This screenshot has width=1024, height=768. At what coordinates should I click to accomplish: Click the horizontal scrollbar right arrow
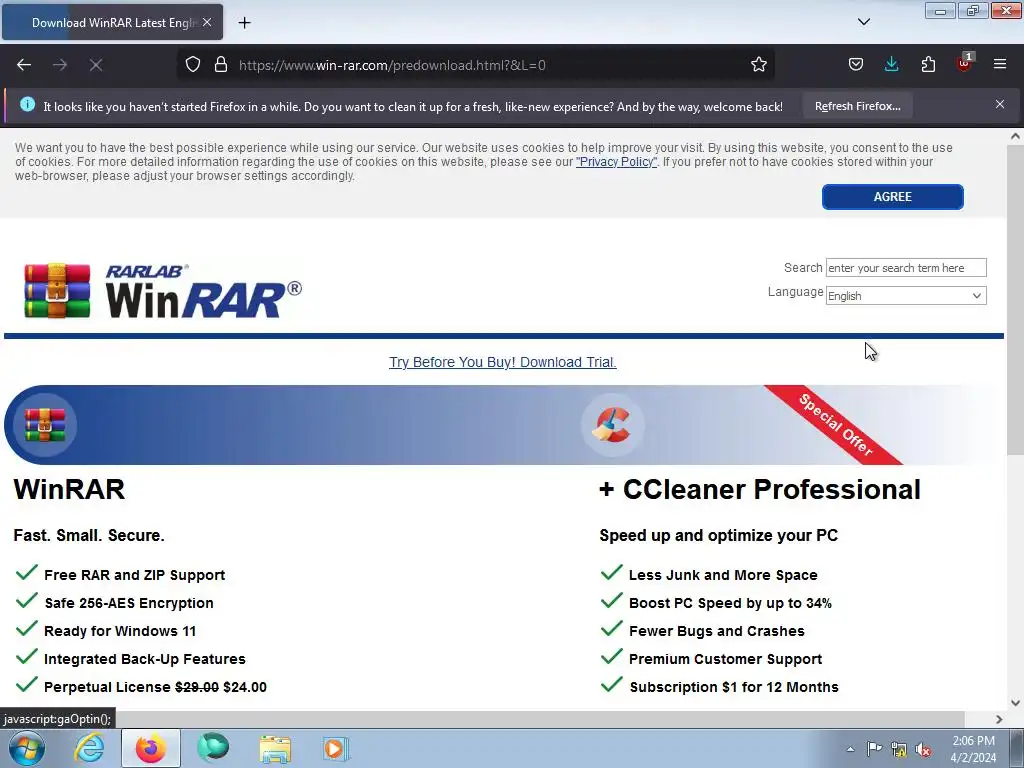[x=999, y=719]
